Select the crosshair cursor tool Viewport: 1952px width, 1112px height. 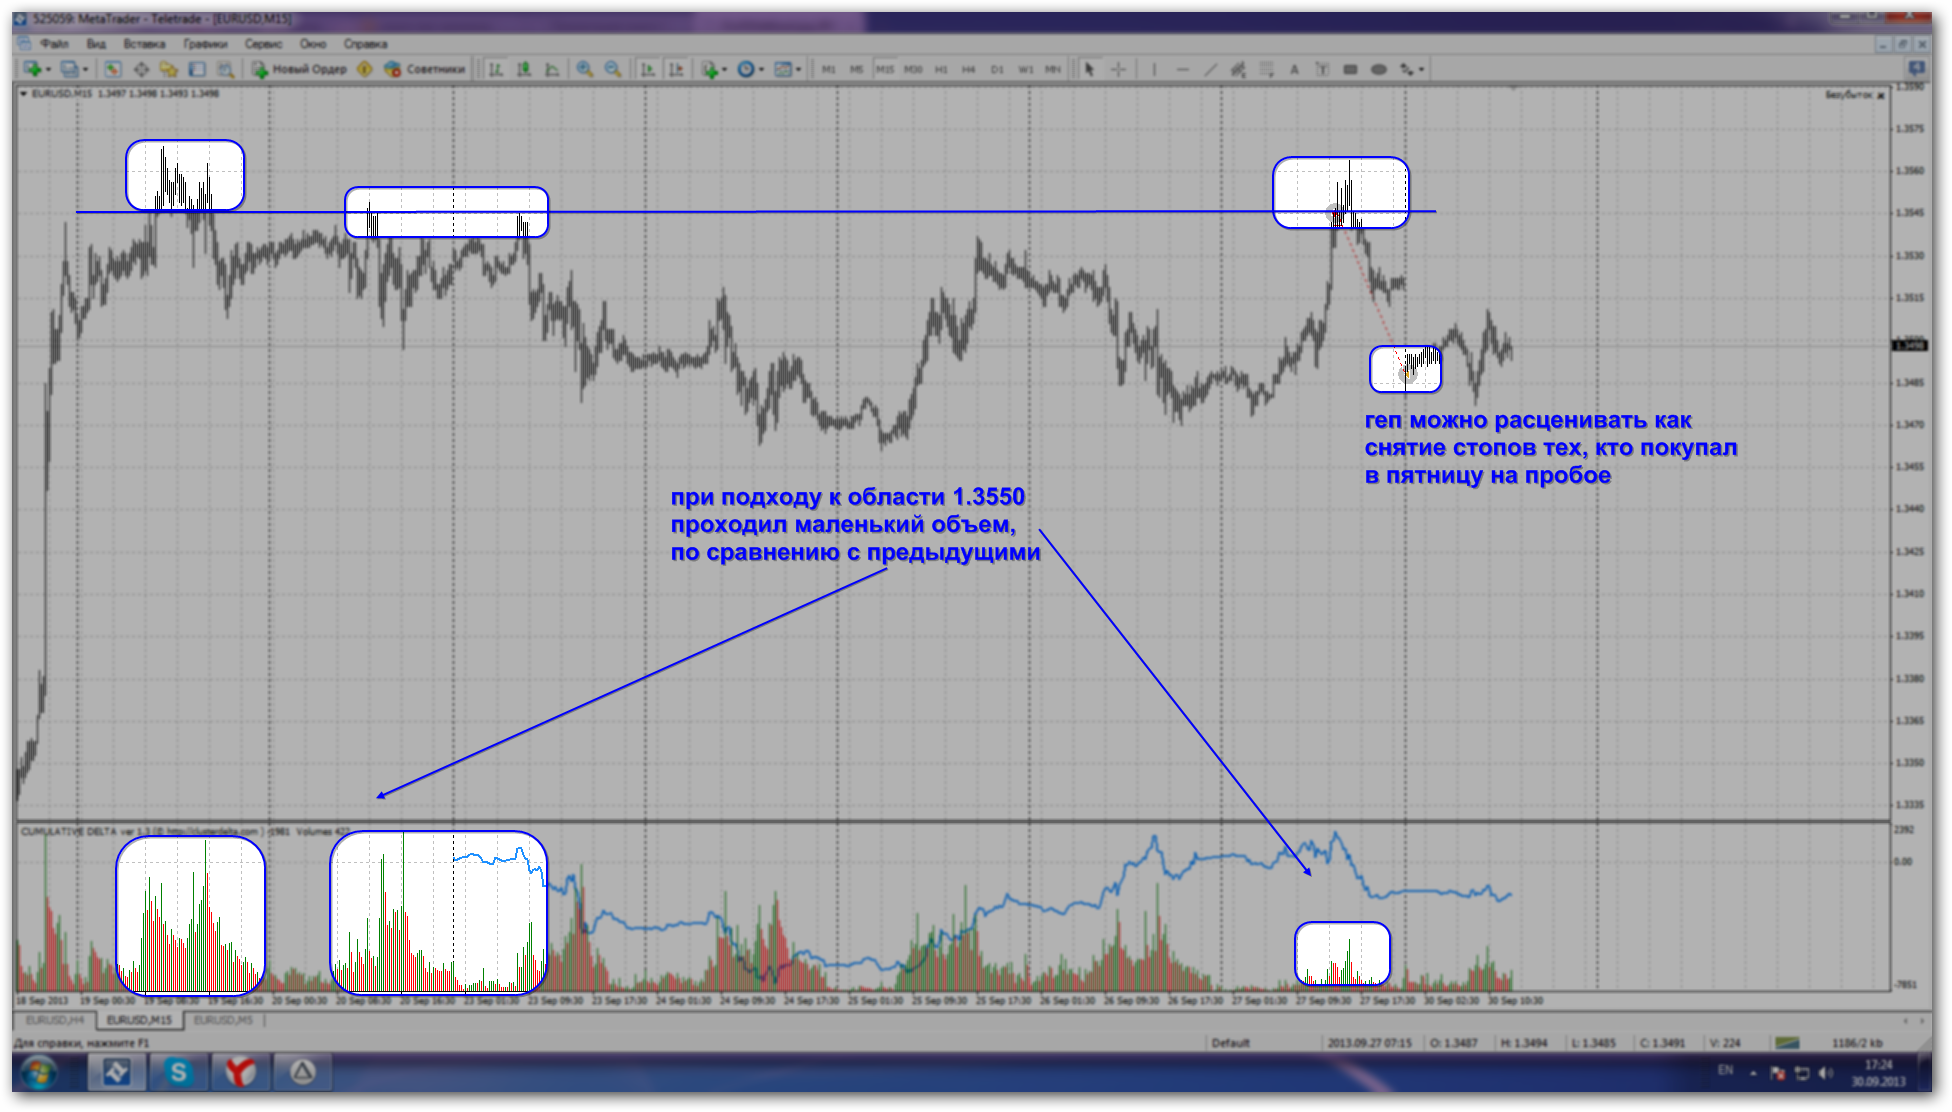click(x=1118, y=69)
